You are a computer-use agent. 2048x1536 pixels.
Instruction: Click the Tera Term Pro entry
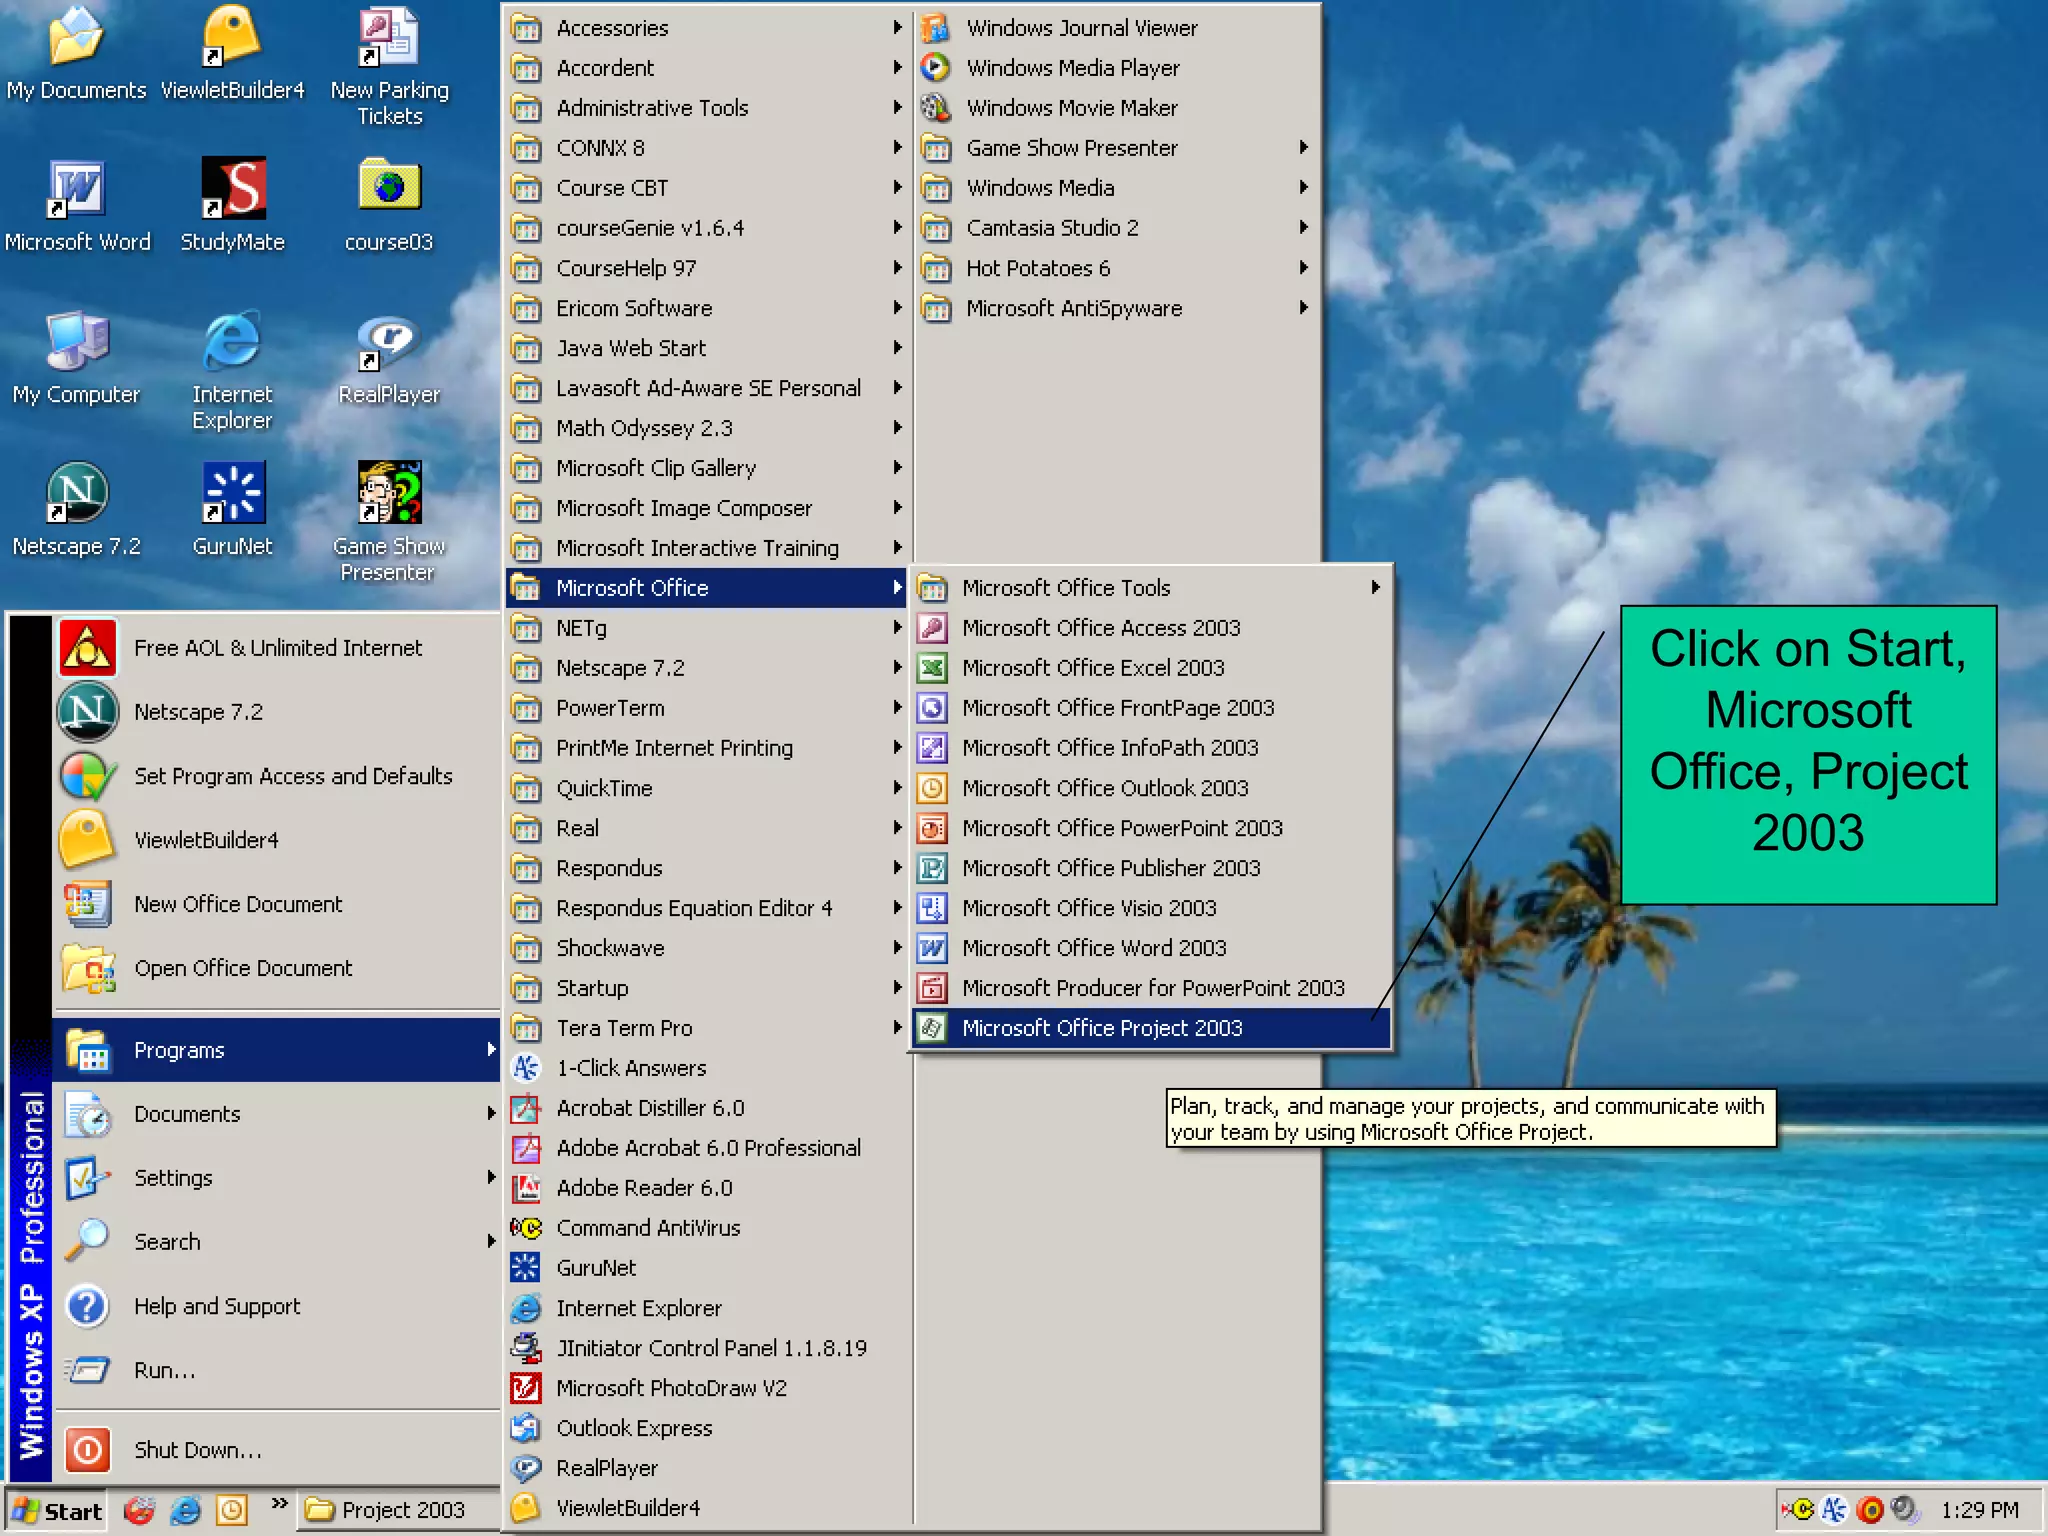point(705,1028)
